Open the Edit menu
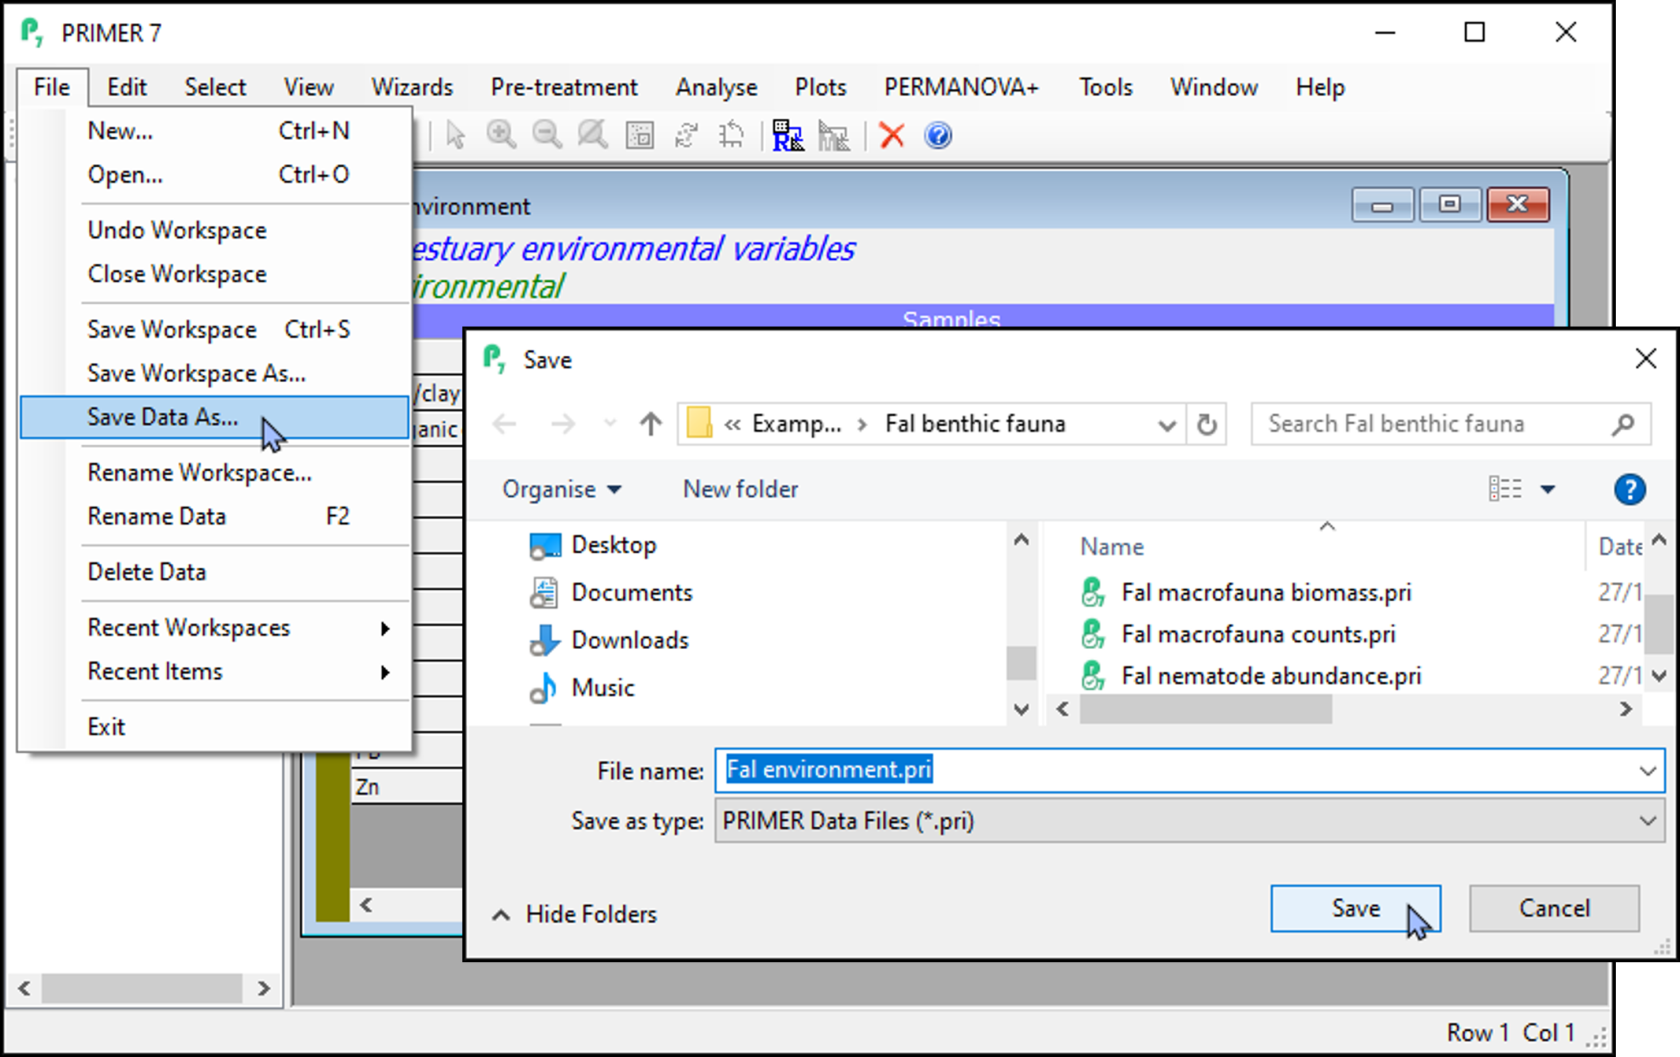The image size is (1680, 1057). (127, 87)
